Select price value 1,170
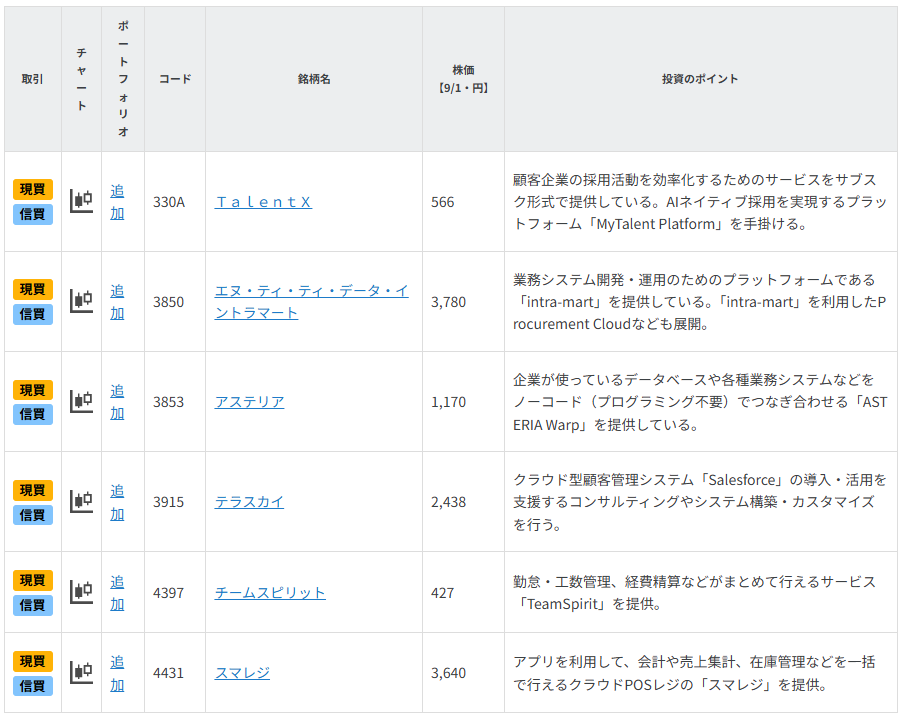This screenshot has height=722, width=903. pyautogui.click(x=449, y=402)
